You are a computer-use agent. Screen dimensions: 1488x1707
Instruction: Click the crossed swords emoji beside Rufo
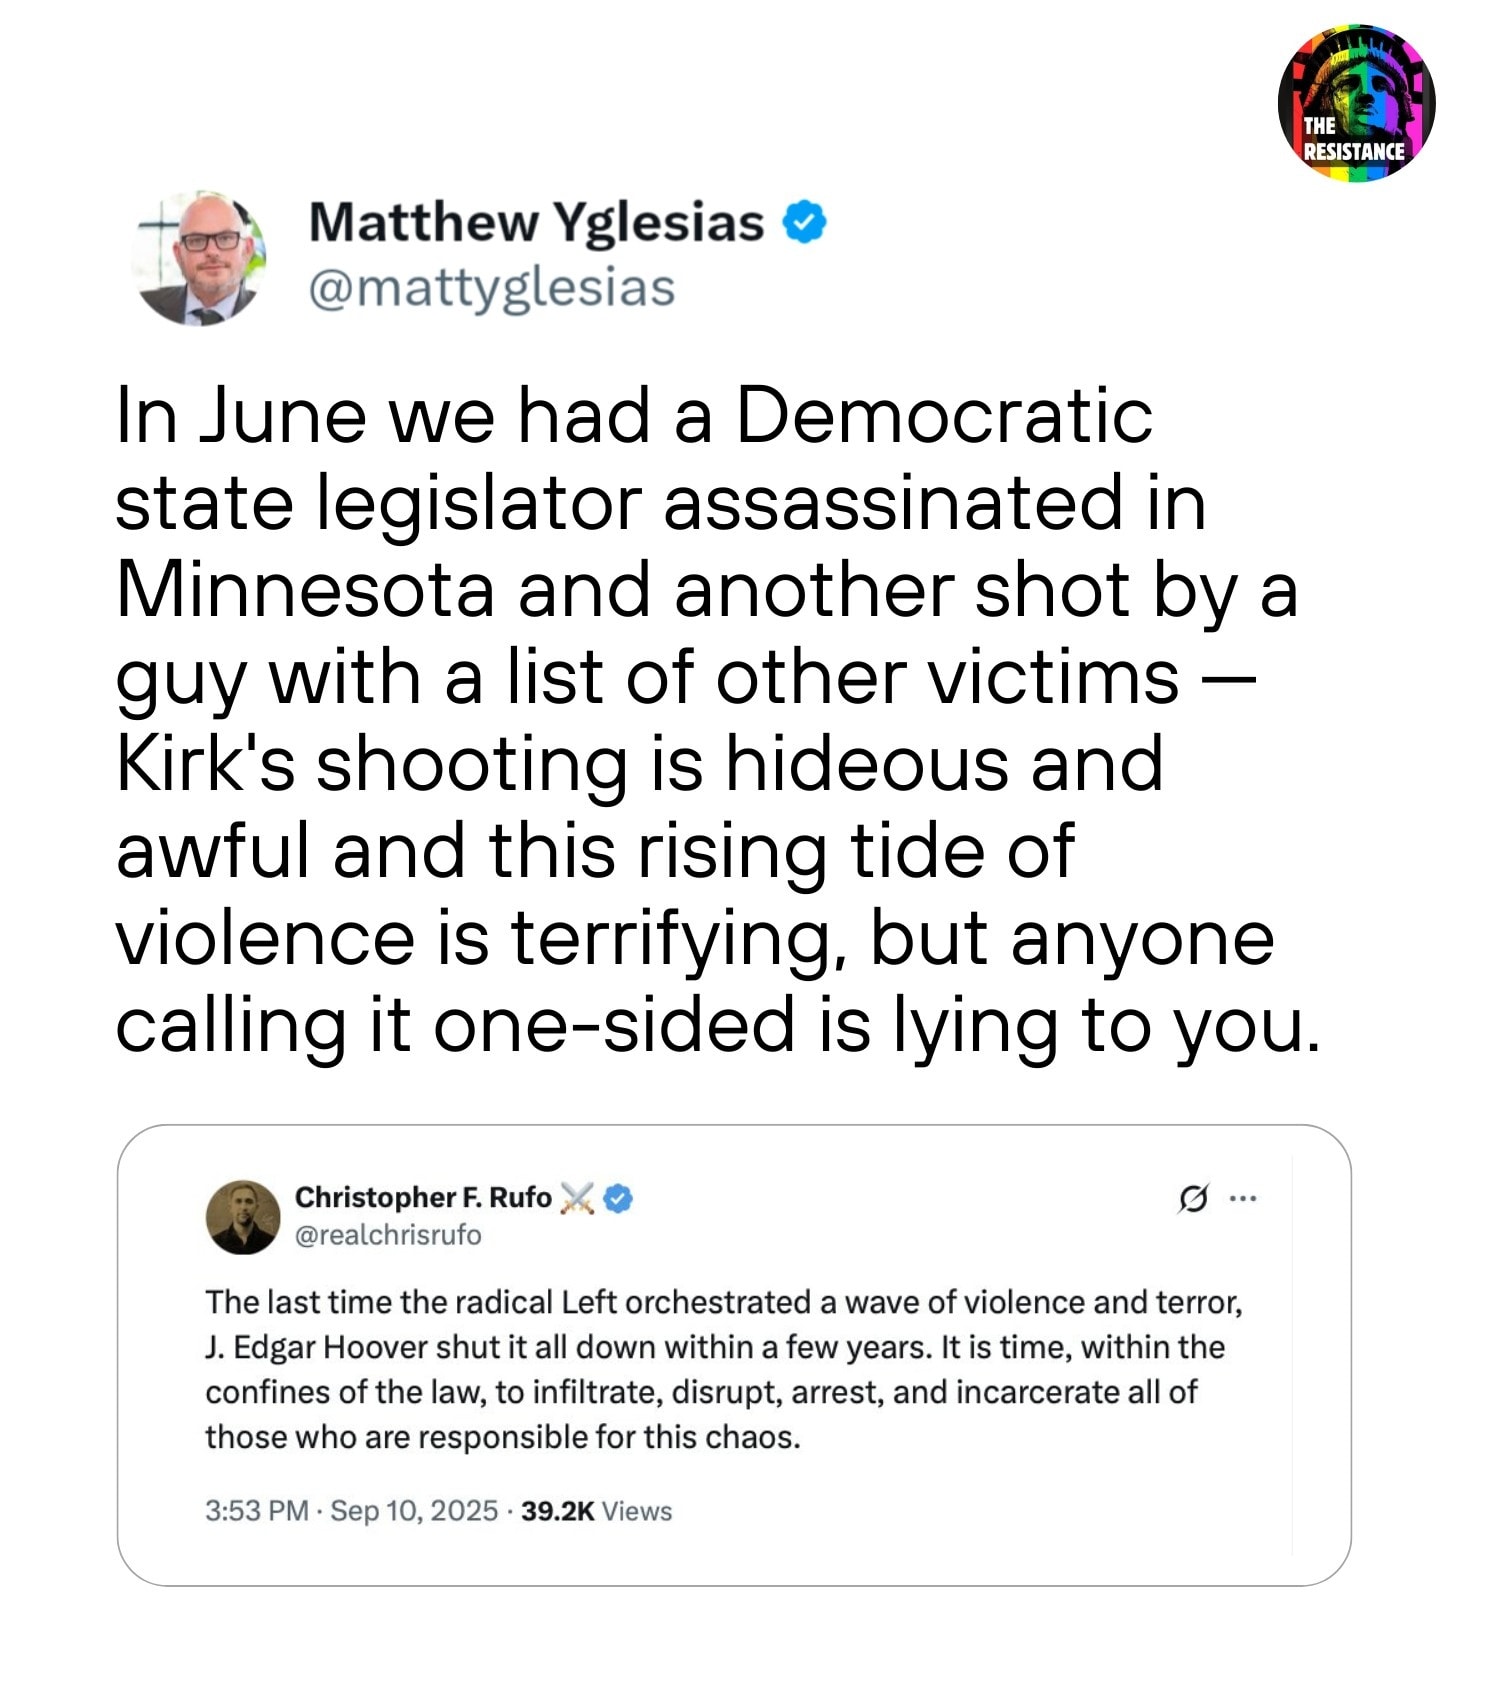click(x=577, y=1197)
